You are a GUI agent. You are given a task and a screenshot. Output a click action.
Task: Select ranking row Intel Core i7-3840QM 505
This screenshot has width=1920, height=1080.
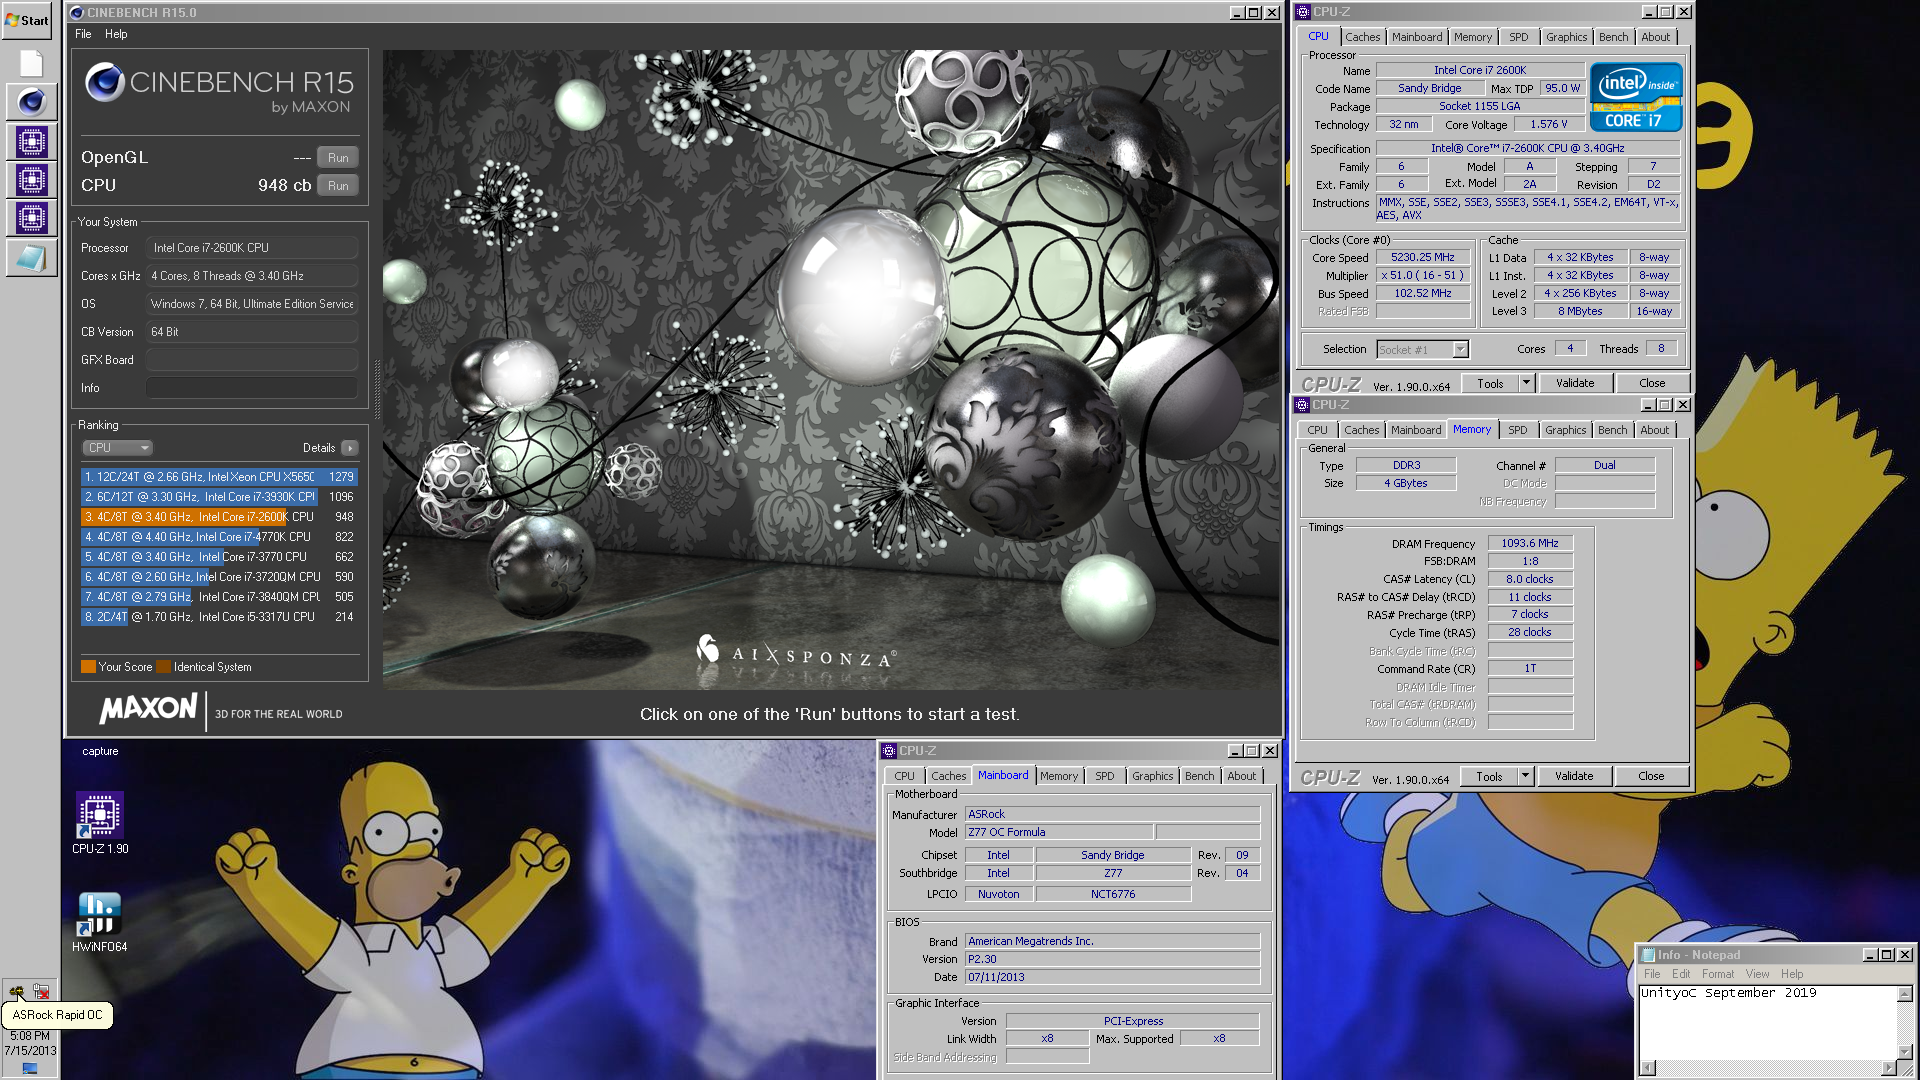point(219,597)
